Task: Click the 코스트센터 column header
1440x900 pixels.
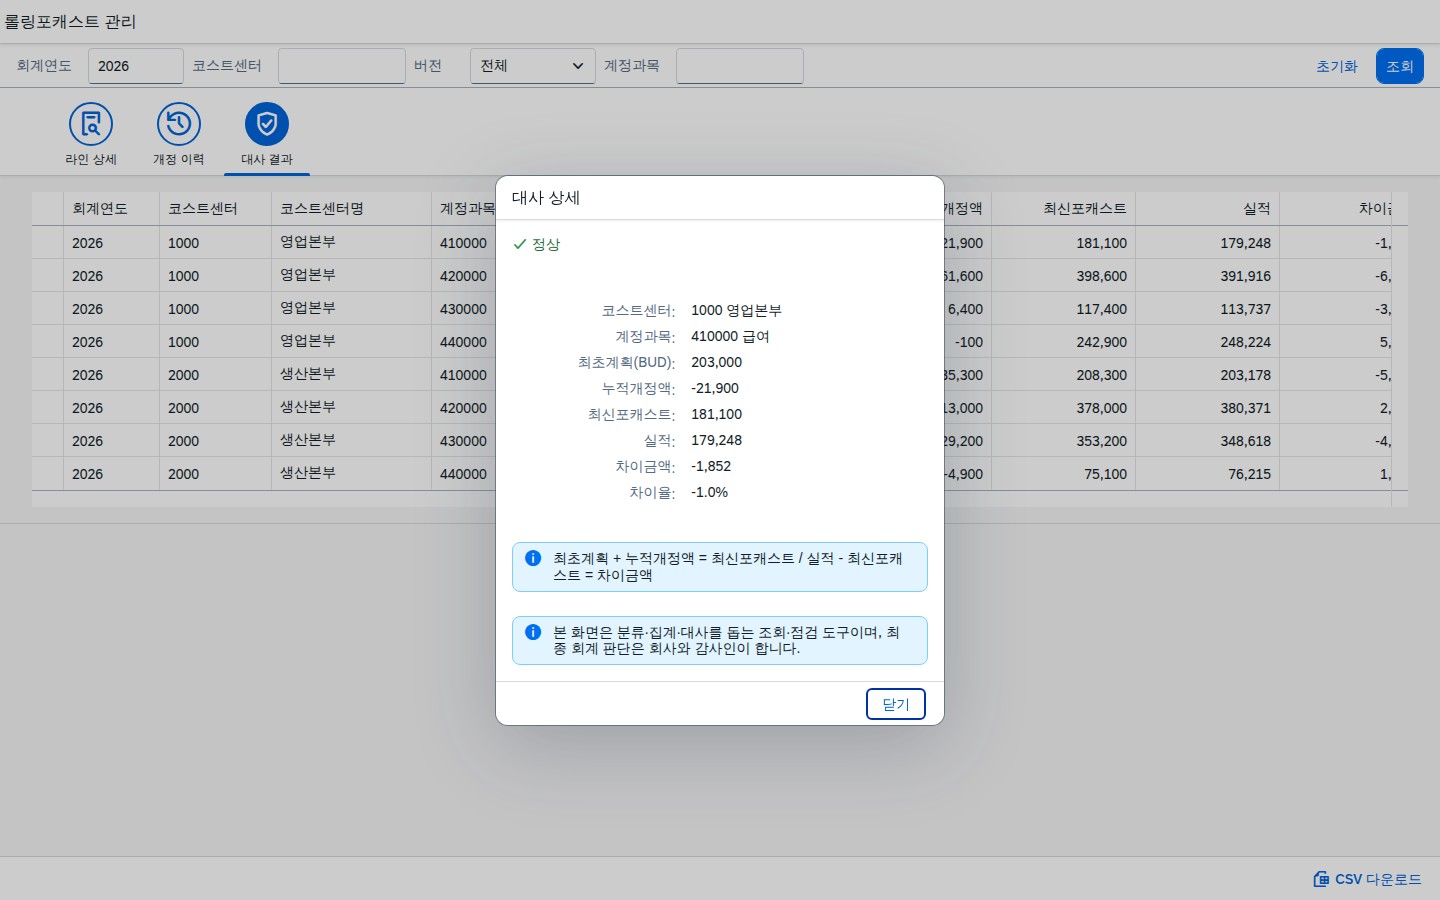Action: coord(215,209)
